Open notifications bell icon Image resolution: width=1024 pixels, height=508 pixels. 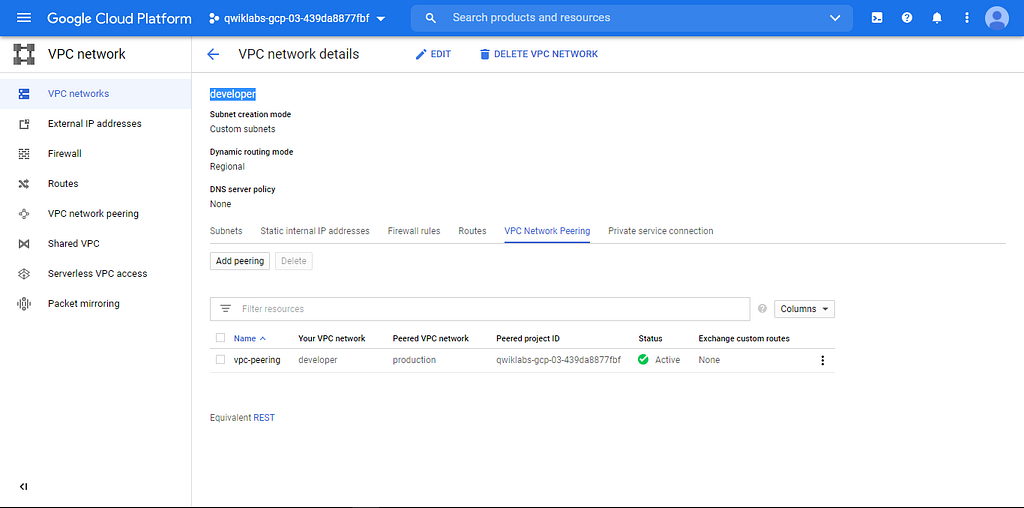tap(937, 18)
